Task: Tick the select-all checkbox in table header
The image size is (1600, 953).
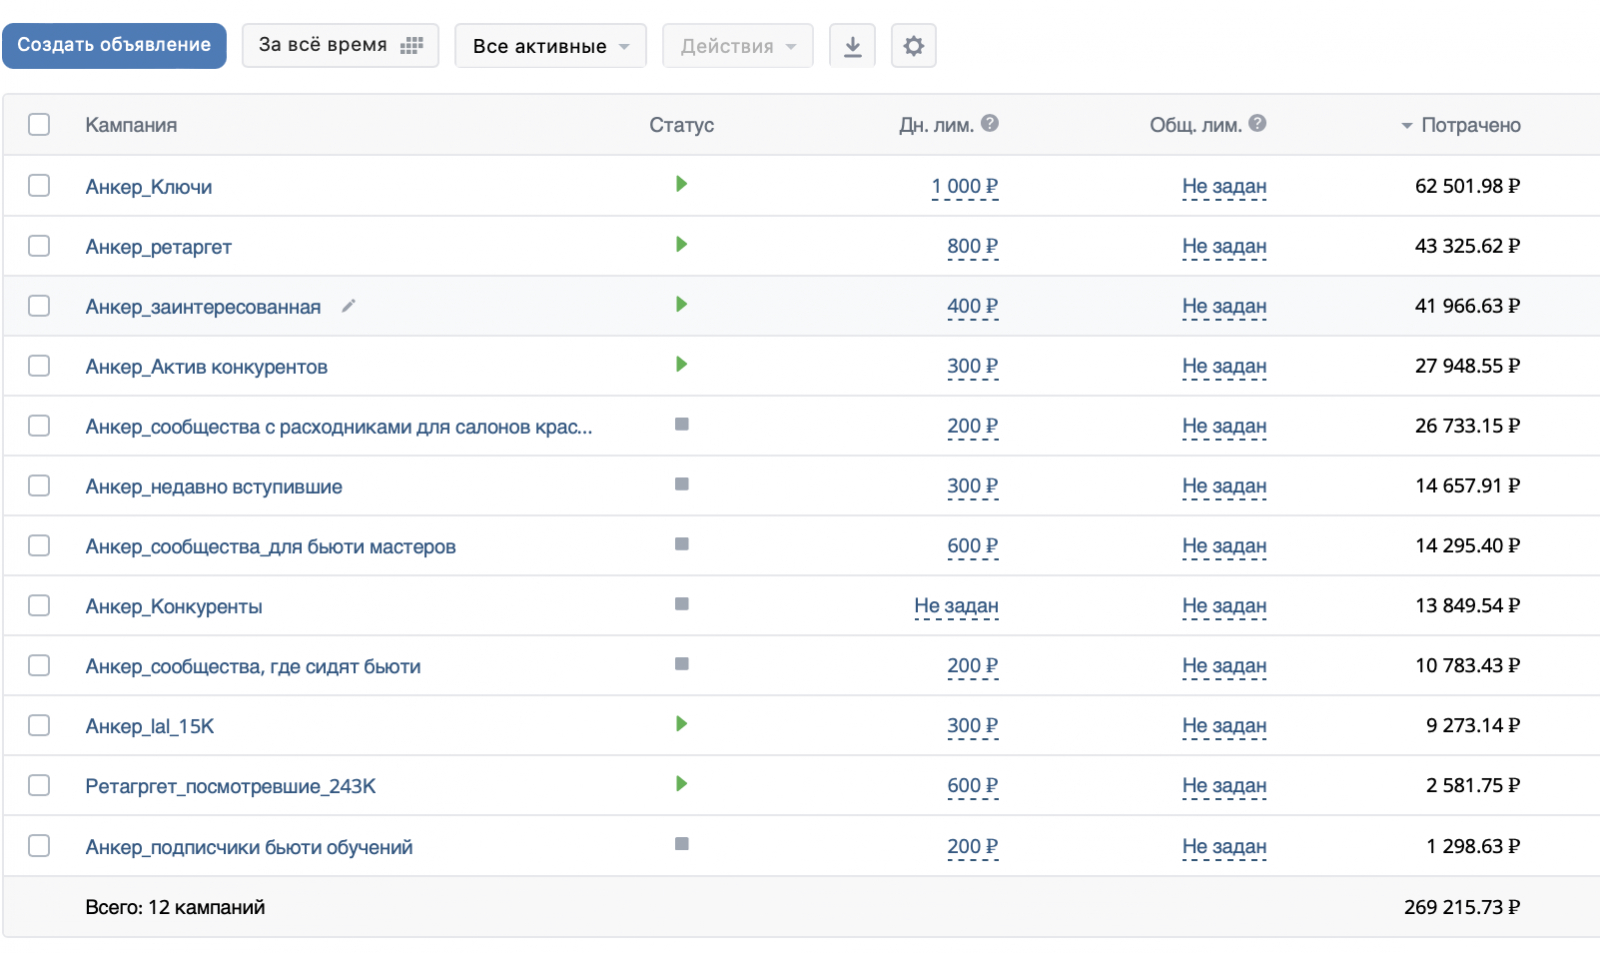Action: point(39,124)
